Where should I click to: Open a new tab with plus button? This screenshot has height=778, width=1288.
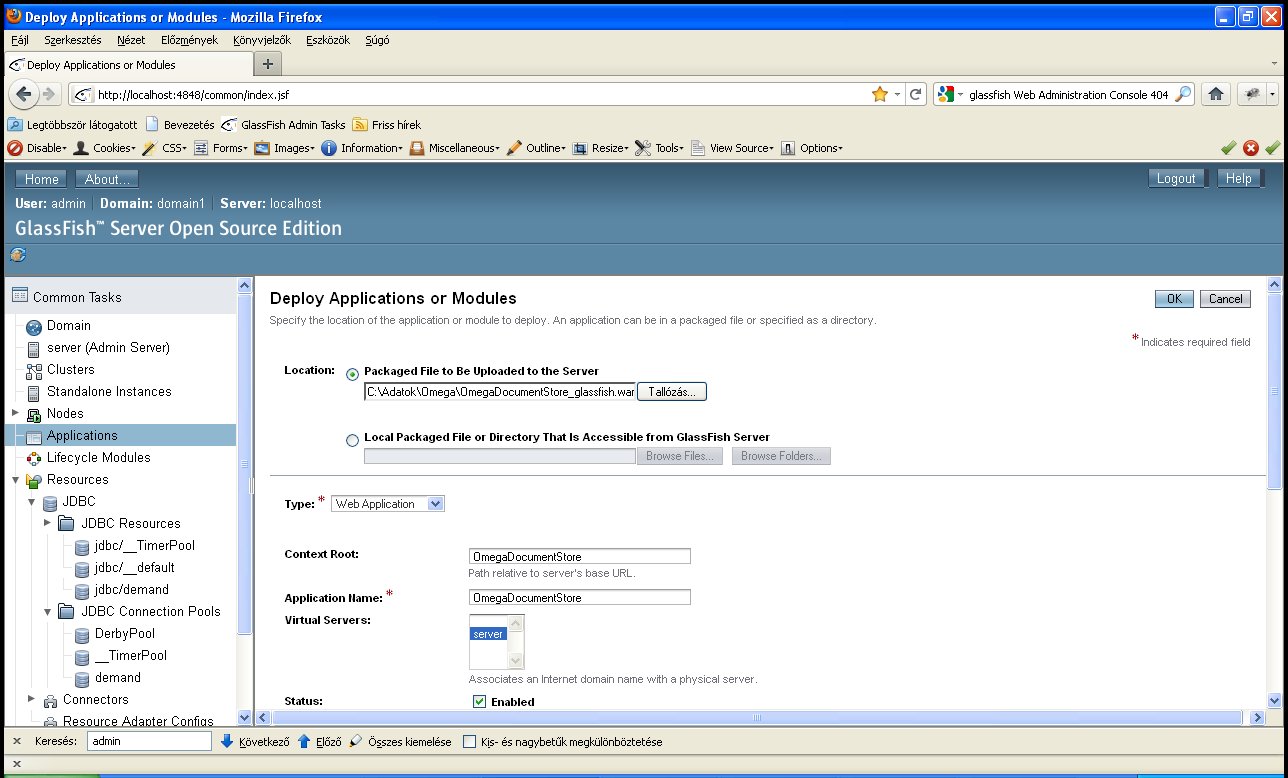[267, 64]
